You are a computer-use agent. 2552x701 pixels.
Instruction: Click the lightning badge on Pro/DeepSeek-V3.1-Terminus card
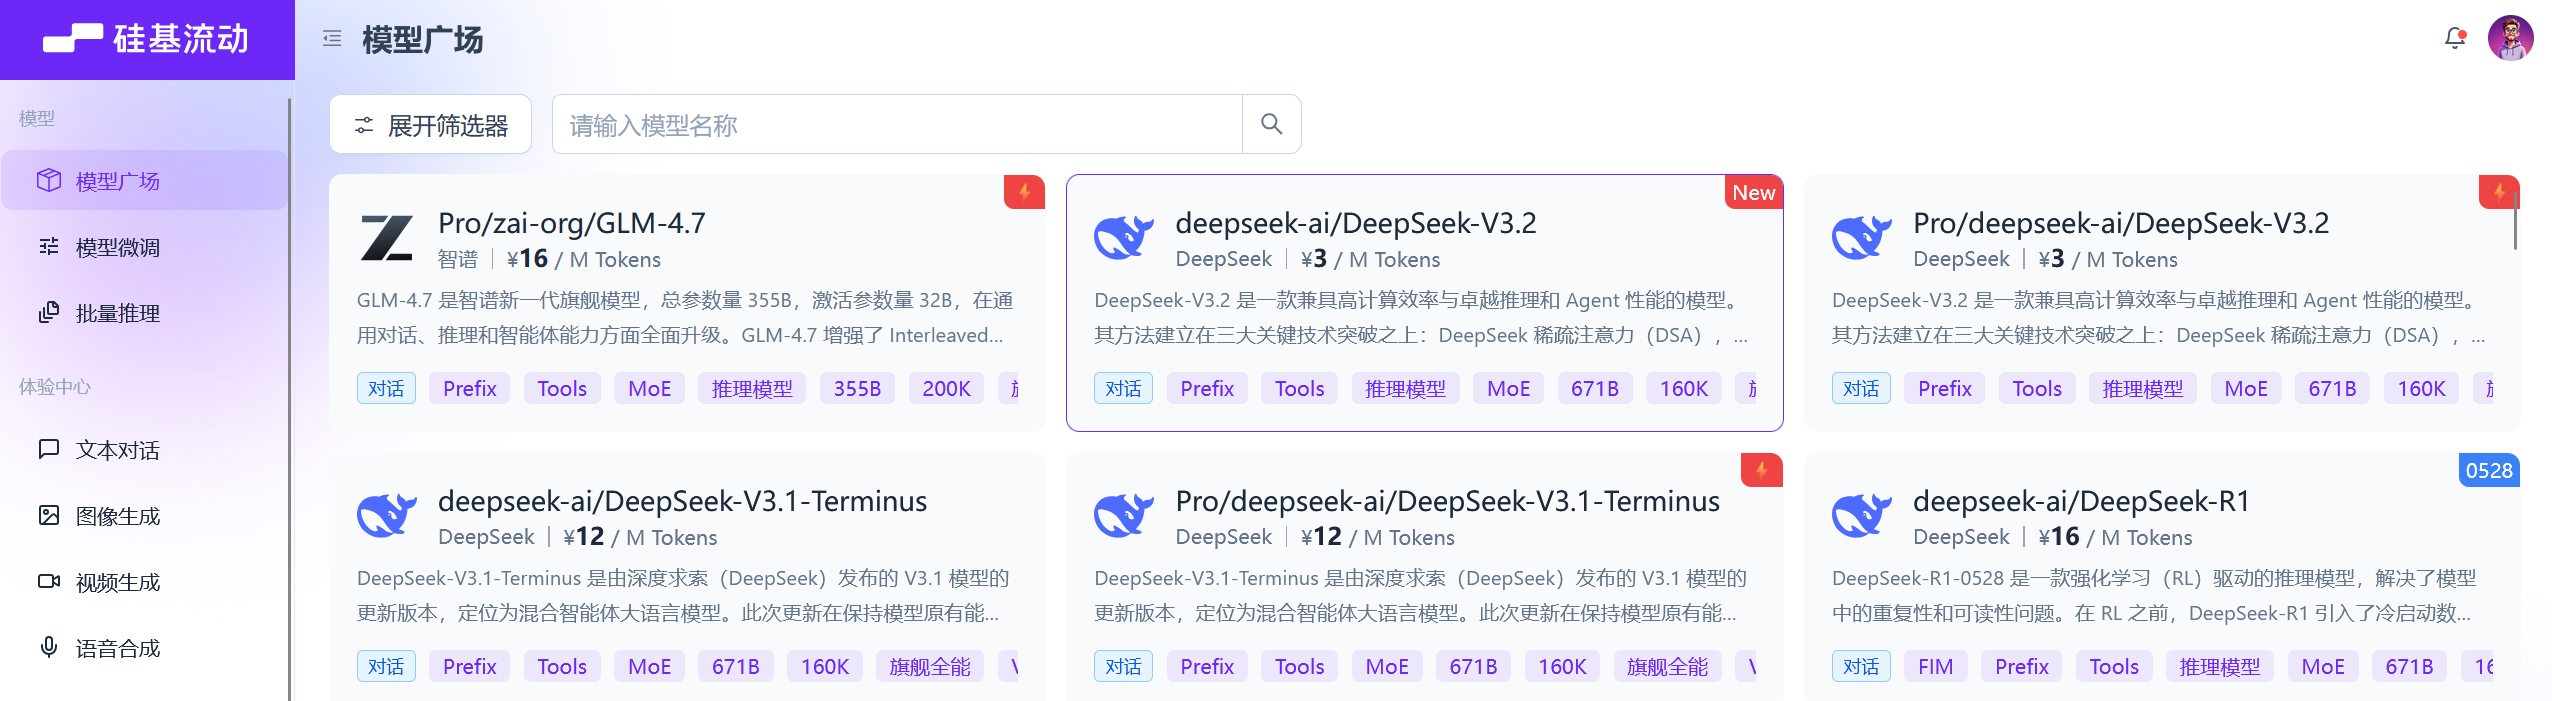(x=1762, y=469)
